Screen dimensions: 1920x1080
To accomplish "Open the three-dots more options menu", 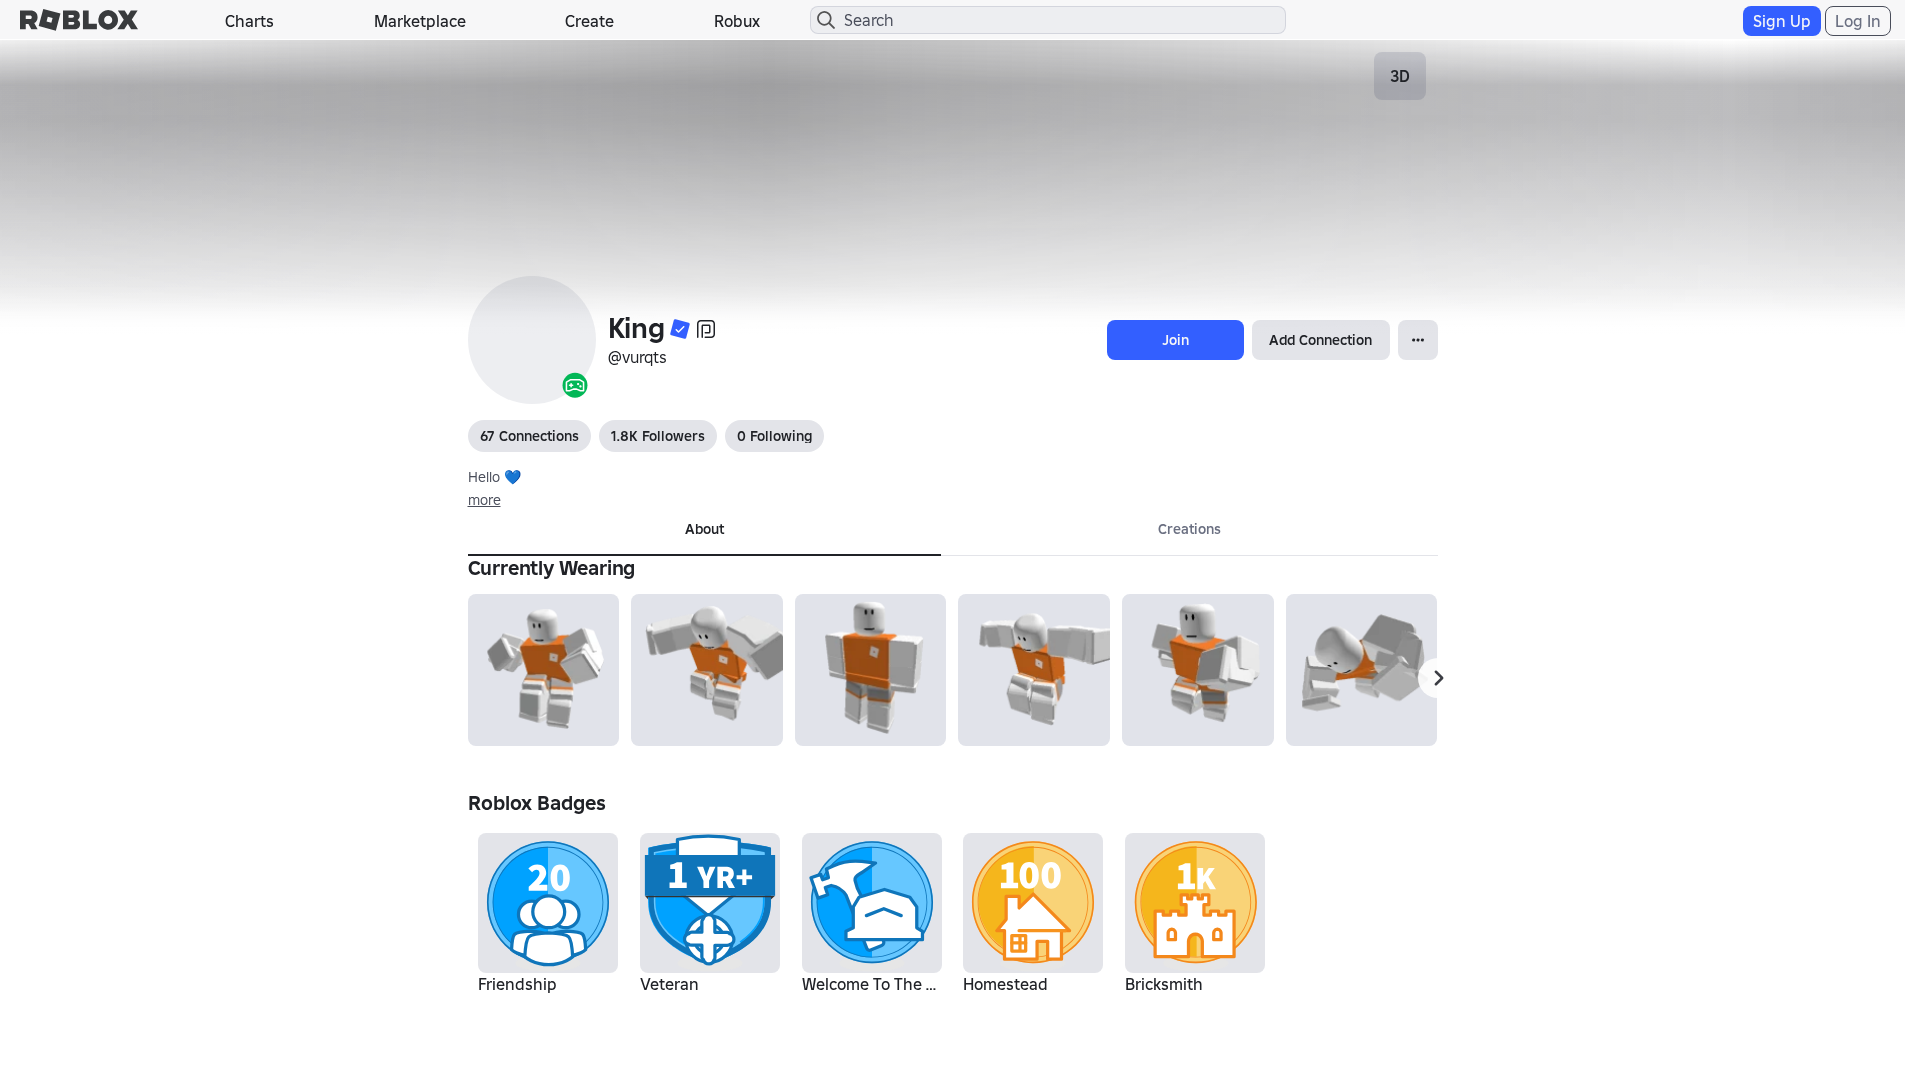I will click(1418, 340).
